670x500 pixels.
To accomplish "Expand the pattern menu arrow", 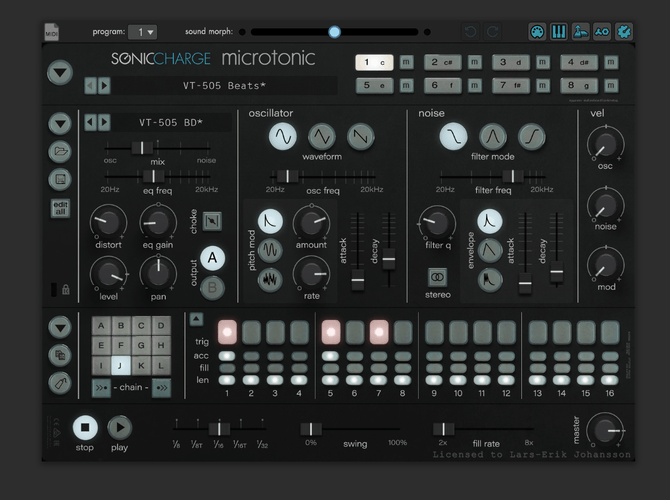I will tap(60, 328).
